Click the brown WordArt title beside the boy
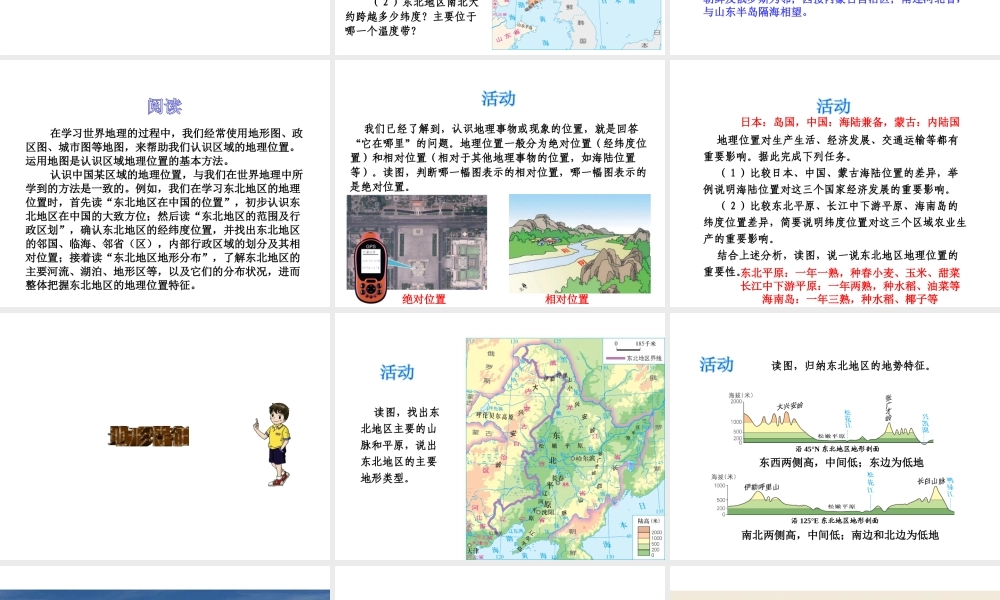1000x600 pixels. [x=149, y=437]
